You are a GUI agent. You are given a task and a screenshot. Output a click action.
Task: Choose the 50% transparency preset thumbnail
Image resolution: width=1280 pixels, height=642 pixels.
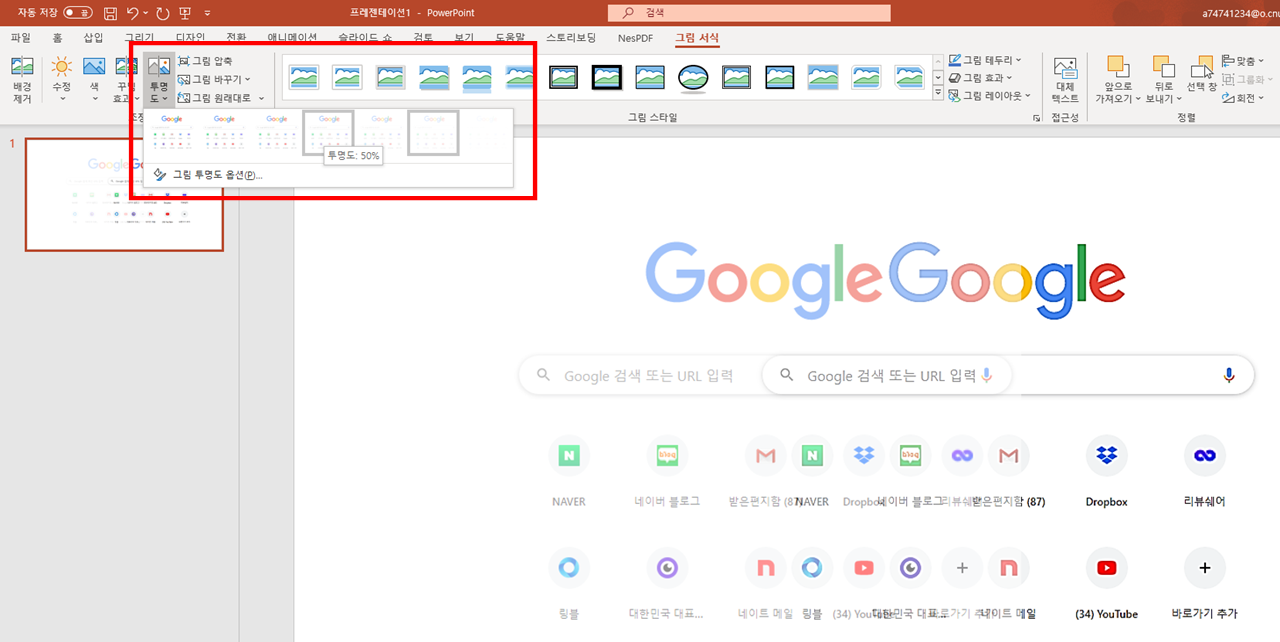(x=329, y=133)
